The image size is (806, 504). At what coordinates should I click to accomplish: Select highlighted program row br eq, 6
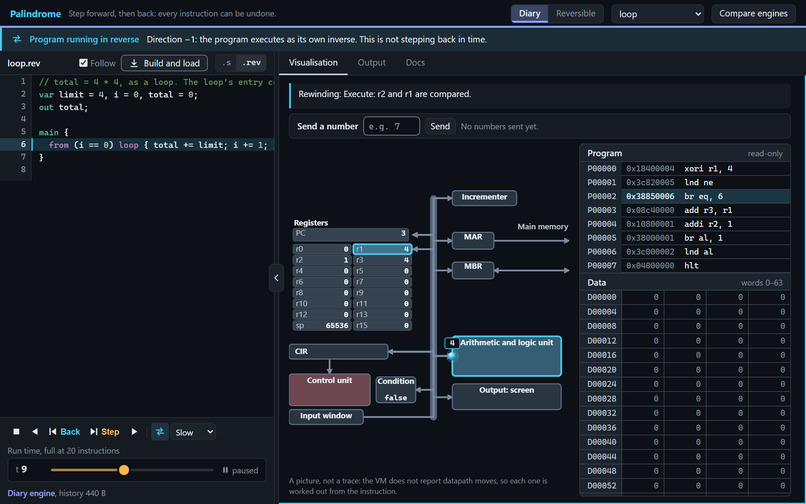[685, 196]
